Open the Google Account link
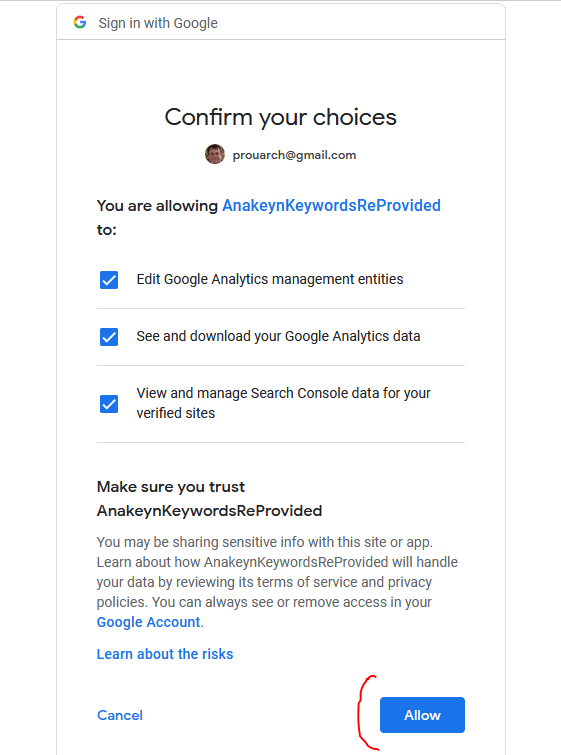The height and width of the screenshot is (755, 561). click(x=149, y=622)
